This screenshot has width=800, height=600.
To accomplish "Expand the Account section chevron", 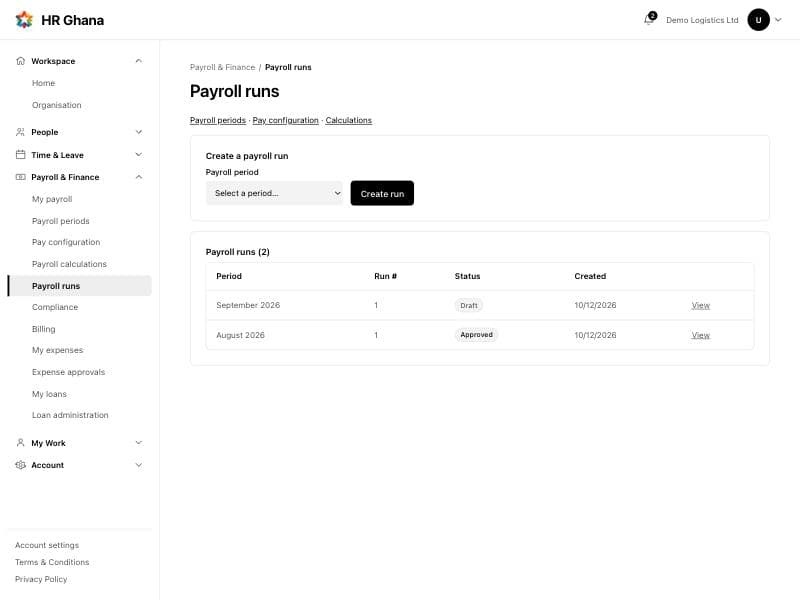I will click(139, 465).
